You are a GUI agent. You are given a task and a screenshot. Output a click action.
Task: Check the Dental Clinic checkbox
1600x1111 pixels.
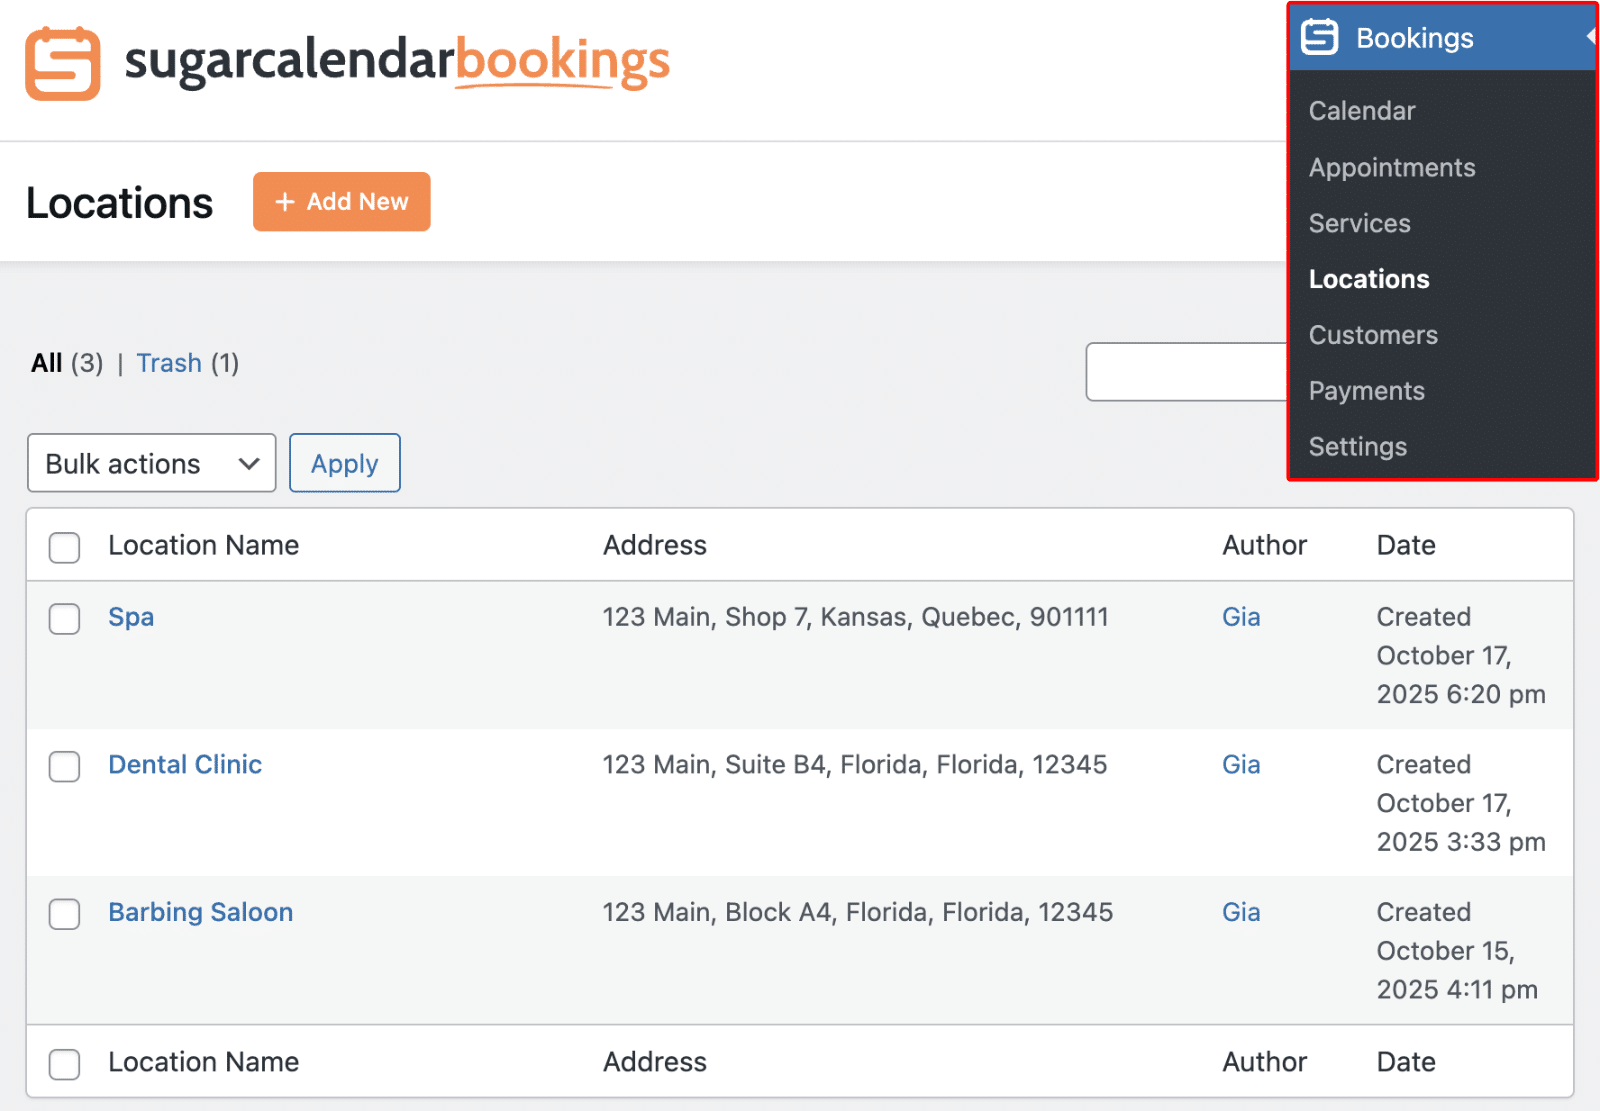pos(64,767)
